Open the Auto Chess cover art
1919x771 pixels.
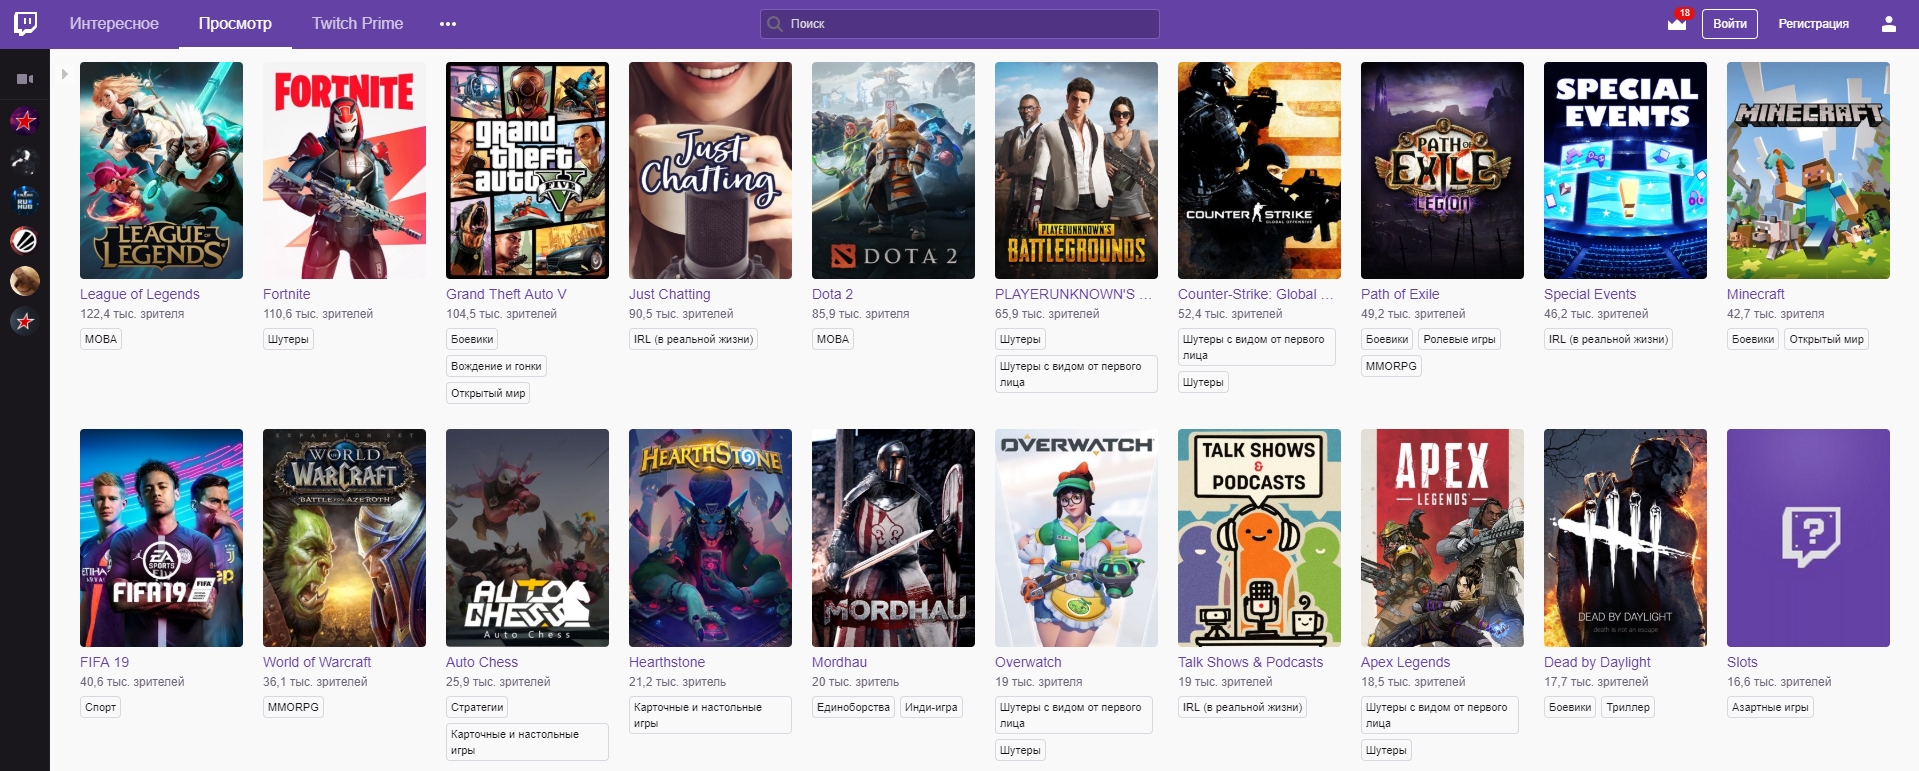coord(527,538)
